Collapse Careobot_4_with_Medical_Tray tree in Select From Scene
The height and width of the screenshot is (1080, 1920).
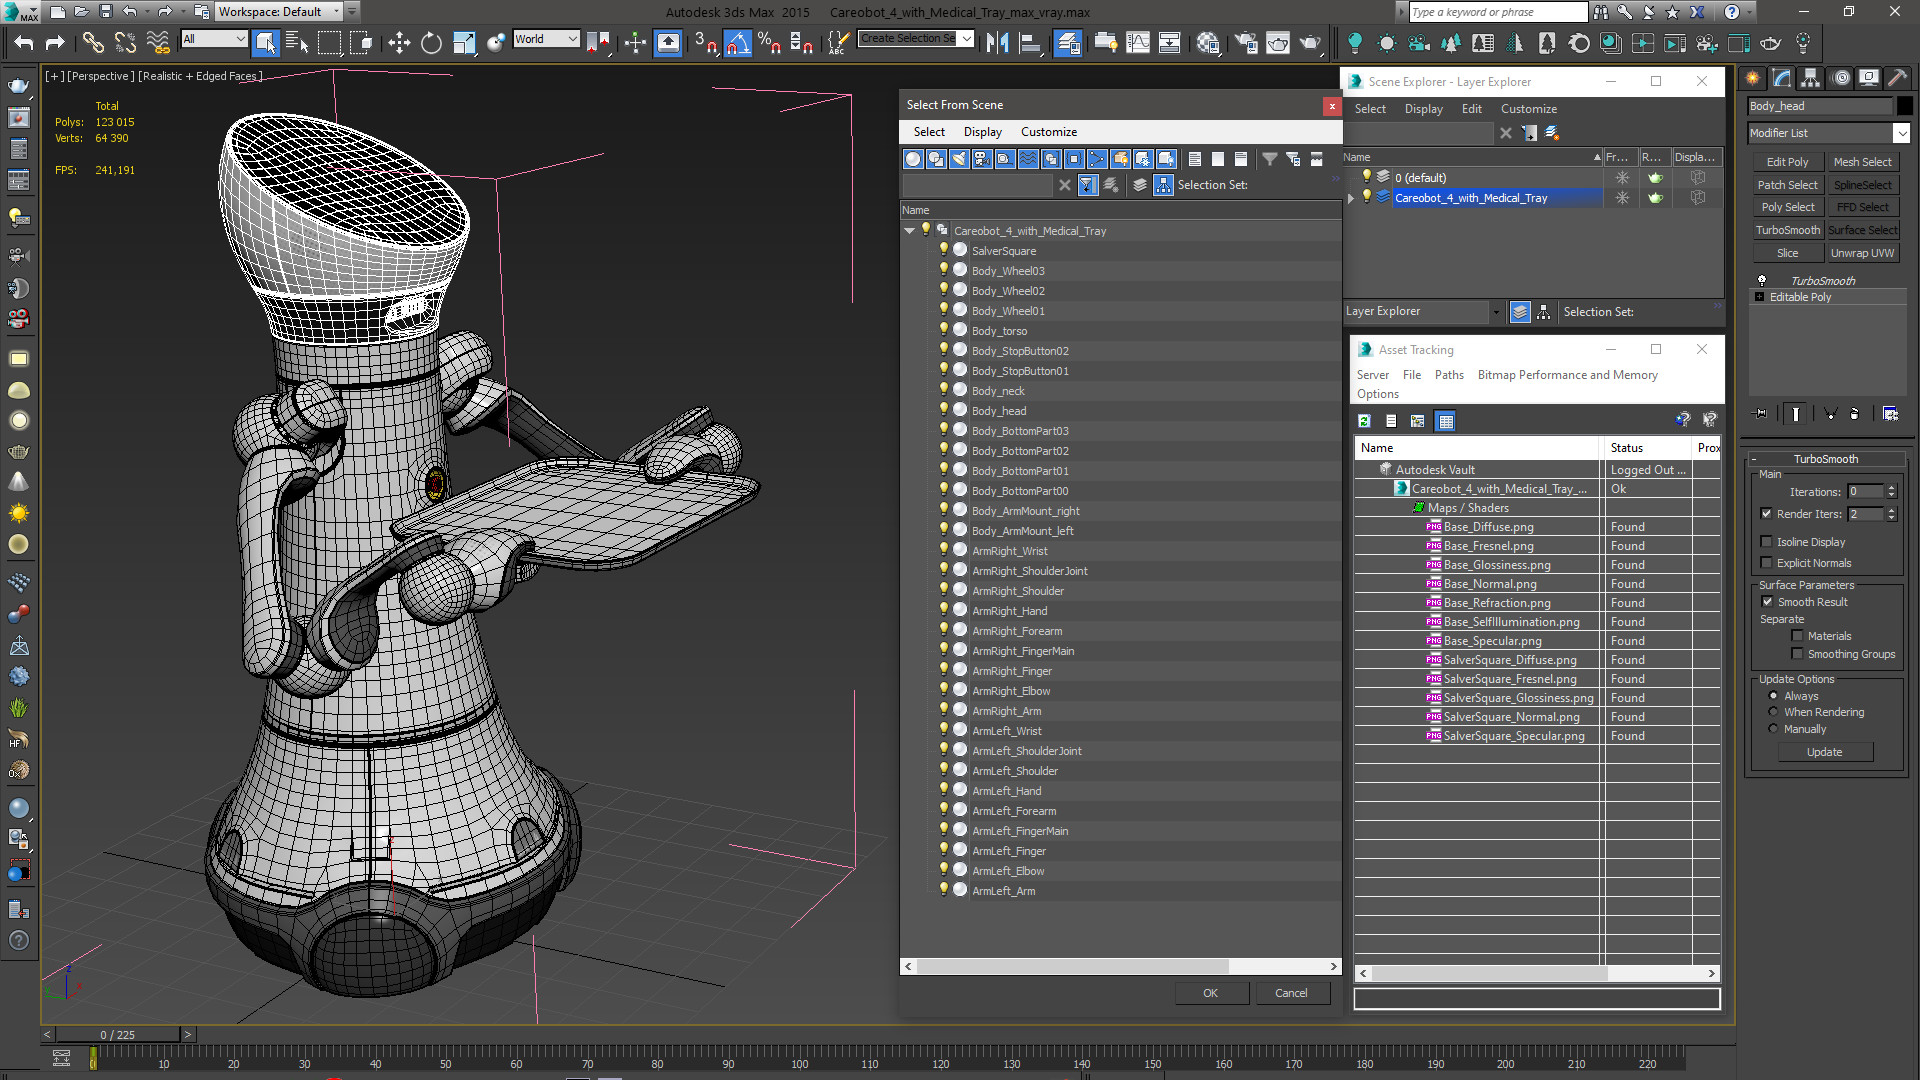click(909, 231)
